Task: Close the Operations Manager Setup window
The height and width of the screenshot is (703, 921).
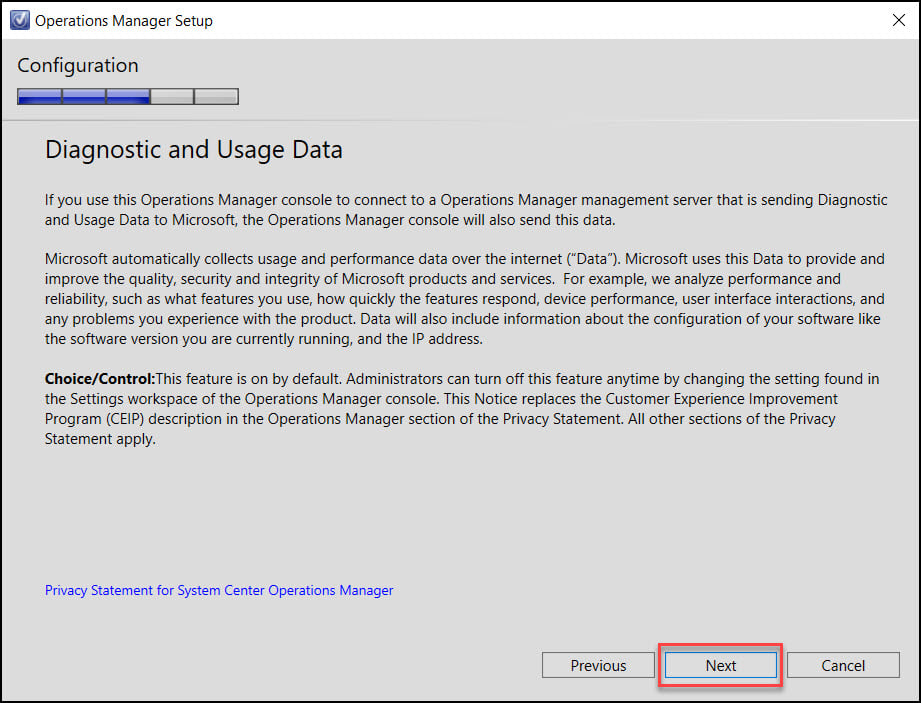Action: pyautogui.click(x=899, y=20)
